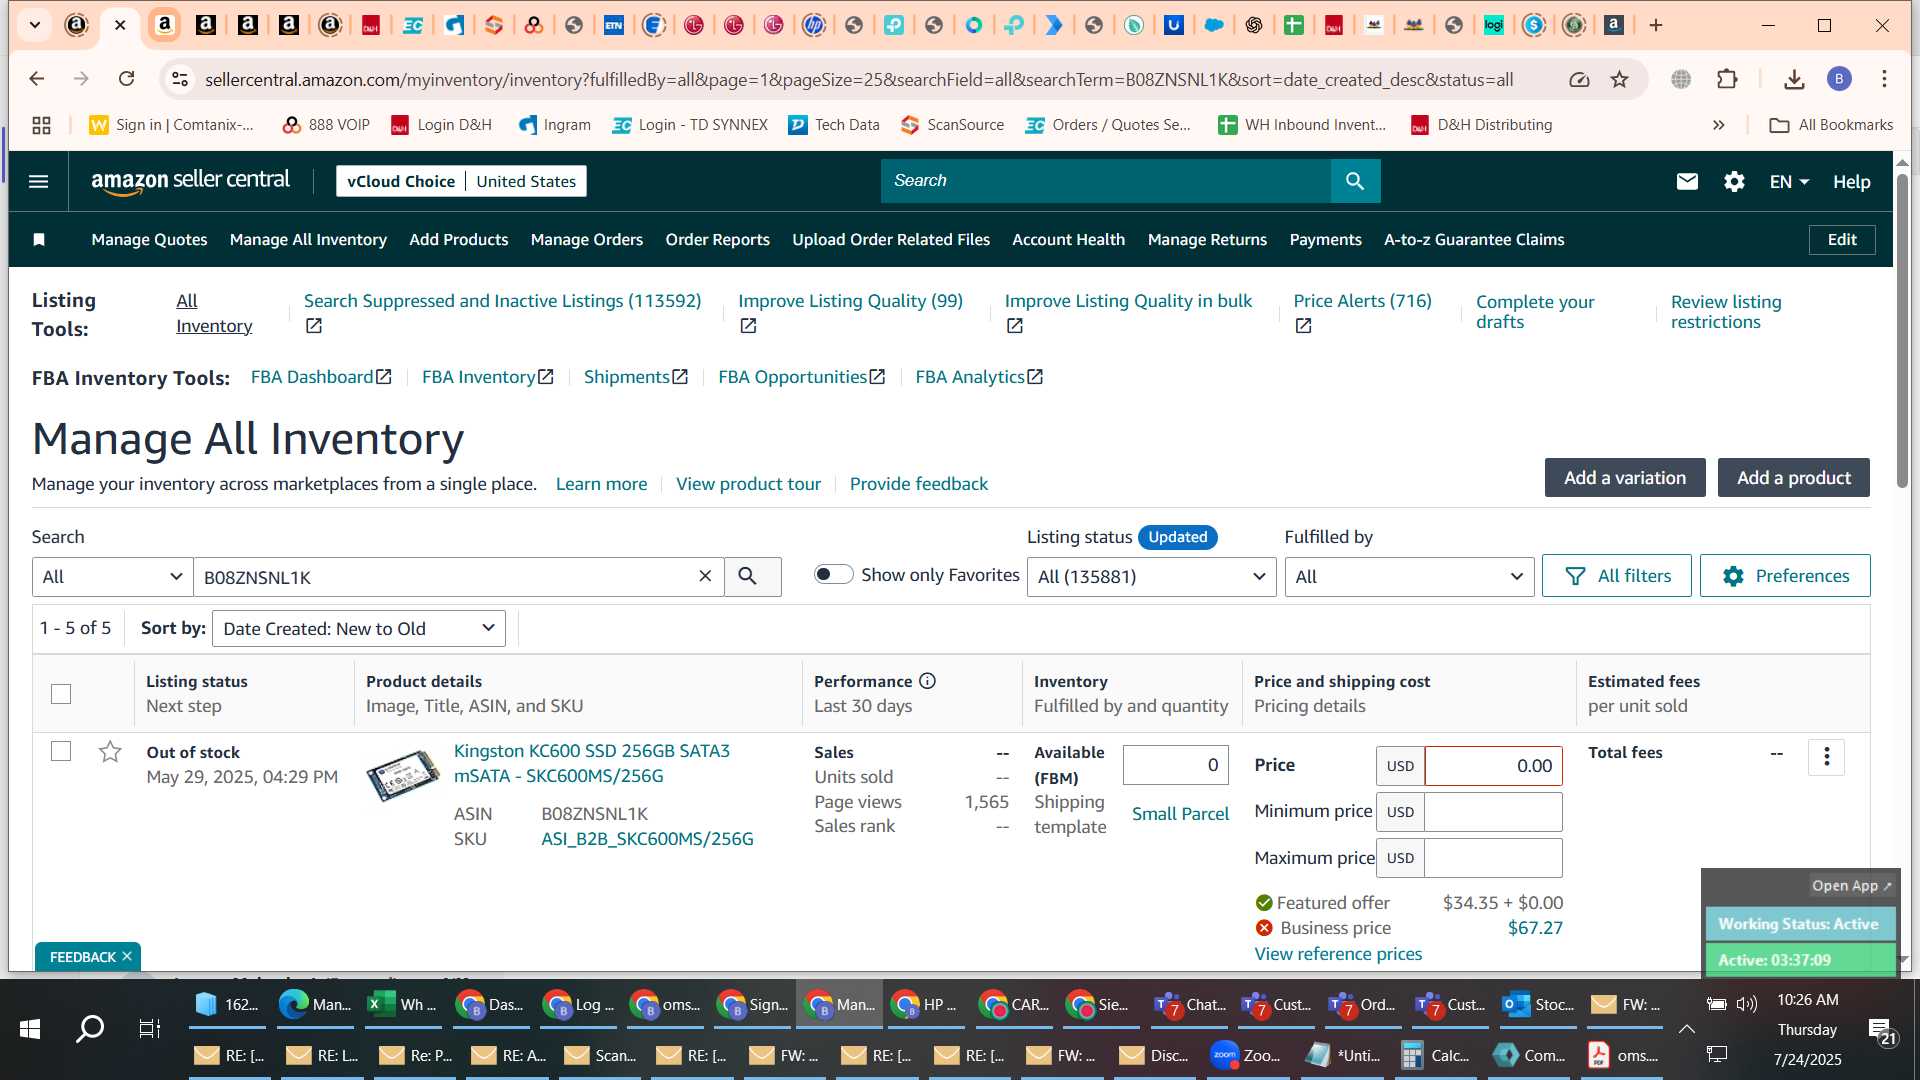Screen dimensions: 1920x1080
Task: Open the Seller Central hamburger menu
Action: [38, 181]
